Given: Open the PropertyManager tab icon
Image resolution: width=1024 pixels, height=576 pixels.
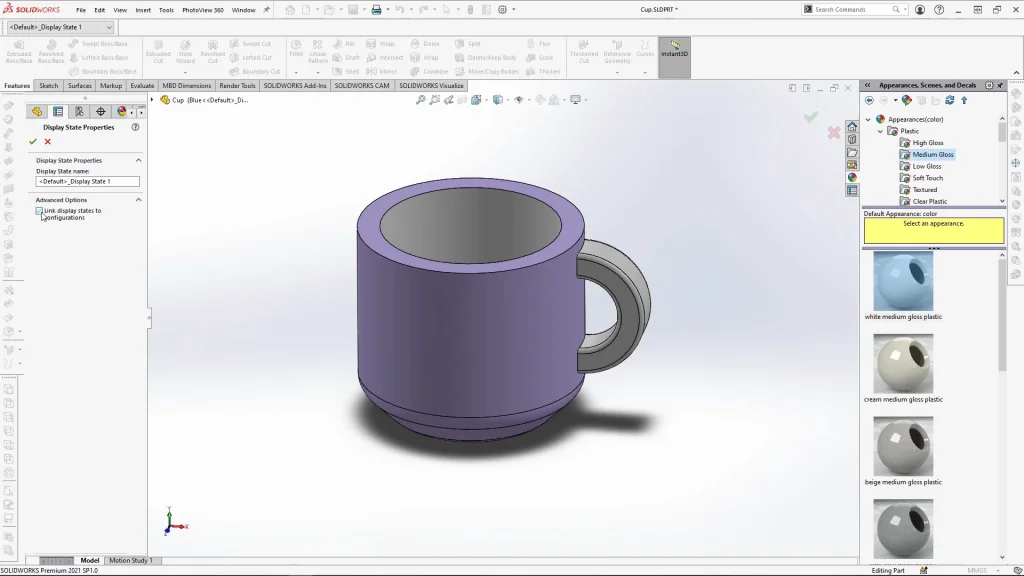Looking at the screenshot, I should pos(58,112).
